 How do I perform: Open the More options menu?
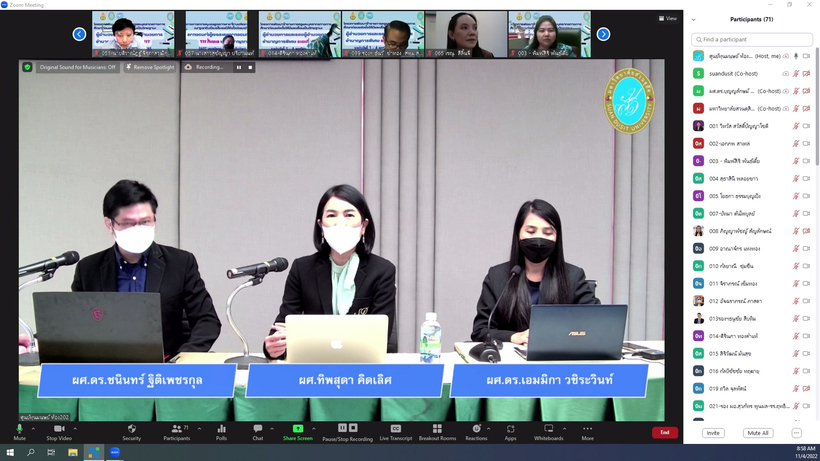[x=587, y=432]
